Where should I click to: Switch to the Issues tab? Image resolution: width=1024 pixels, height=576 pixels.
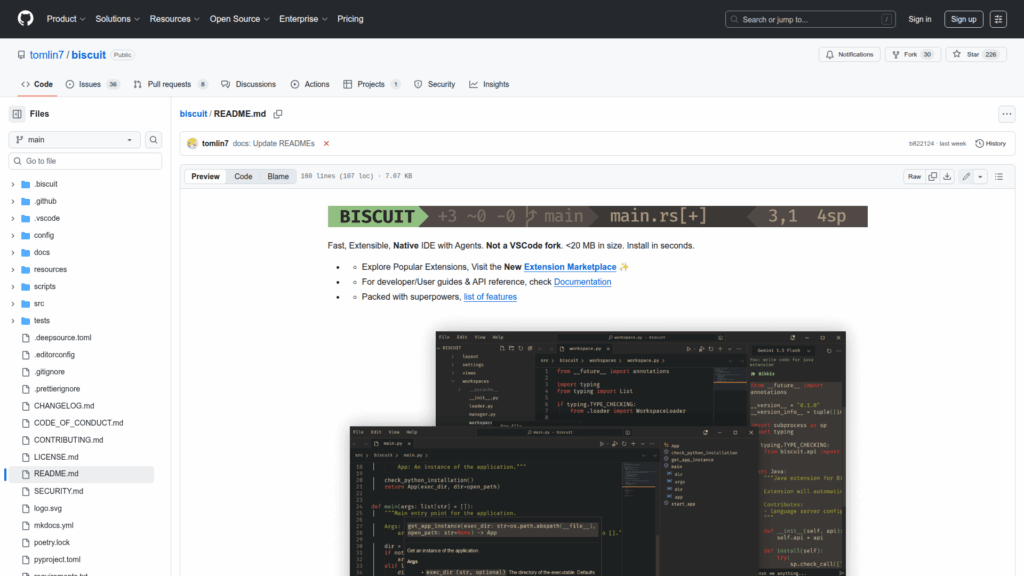tap(92, 84)
